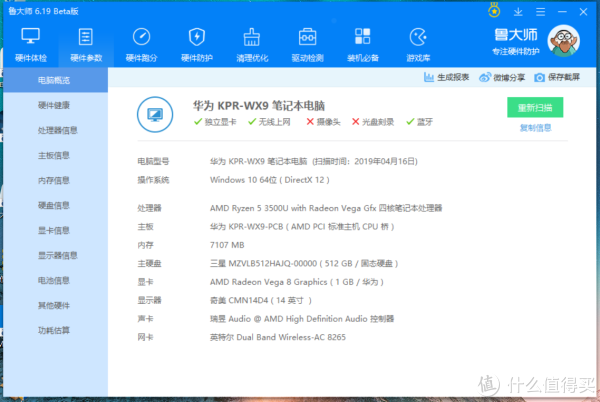Click the 鲁大师 mascot avatar
The image size is (600, 402).
click(x=563, y=41)
